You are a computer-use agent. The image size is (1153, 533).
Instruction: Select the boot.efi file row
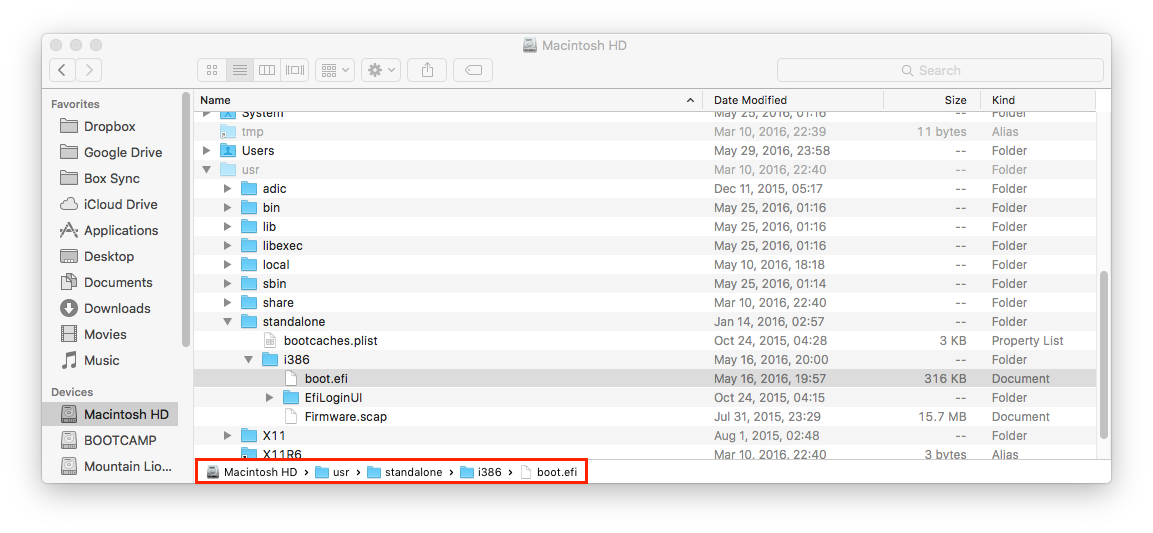click(645, 379)
